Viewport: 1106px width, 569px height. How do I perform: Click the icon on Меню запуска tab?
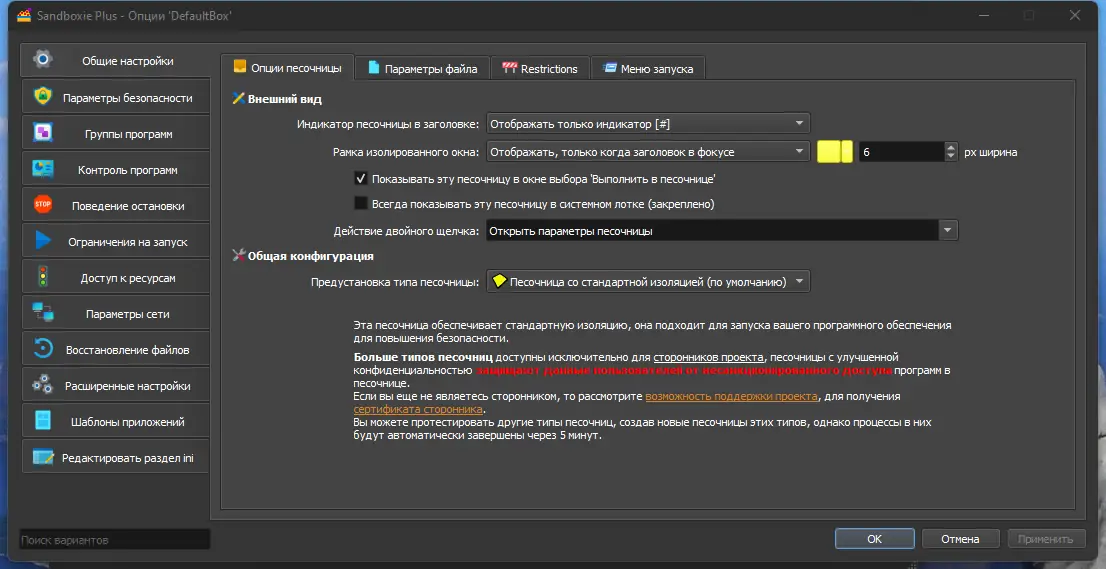tap(610, 68)
